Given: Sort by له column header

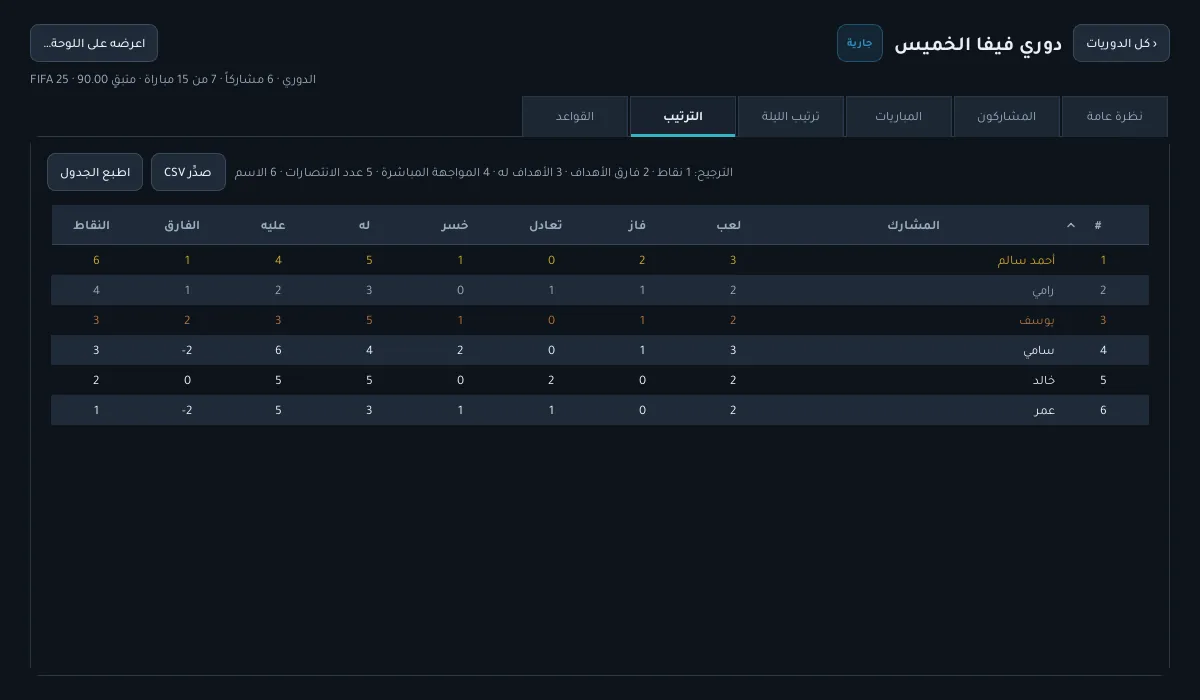Looking at the screenshot, I should click(x=365, y=225).
